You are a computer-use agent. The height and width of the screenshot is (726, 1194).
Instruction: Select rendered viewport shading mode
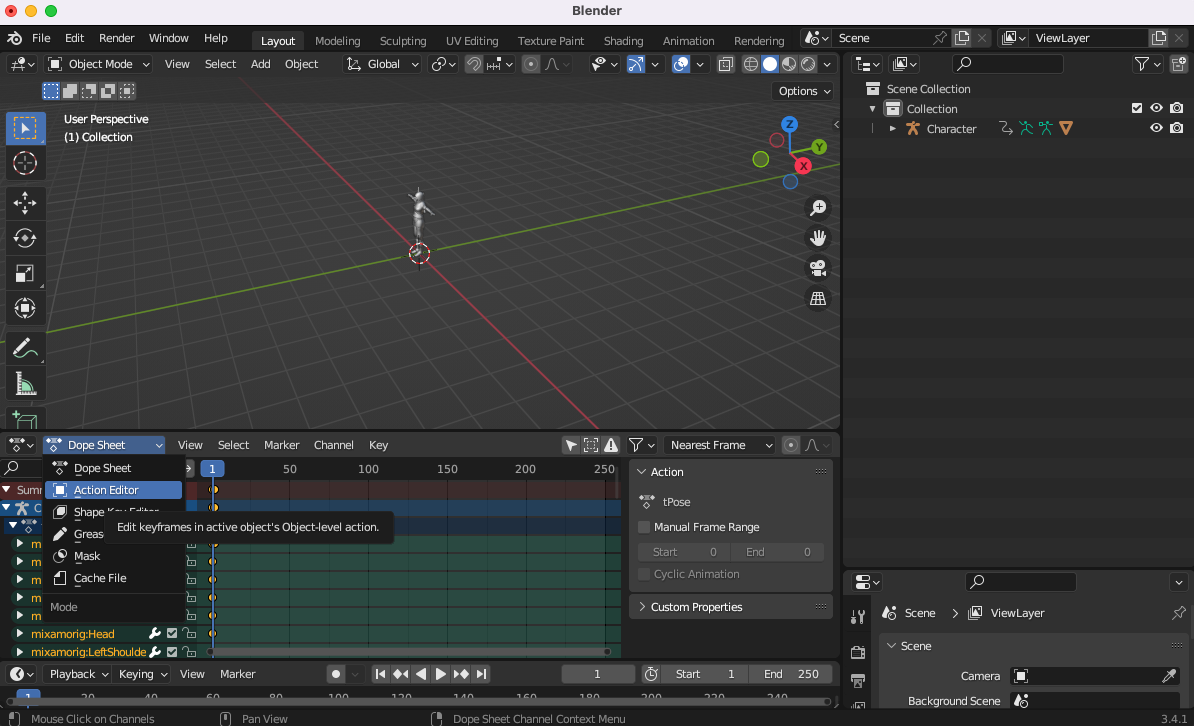click(x=808, y=64)
